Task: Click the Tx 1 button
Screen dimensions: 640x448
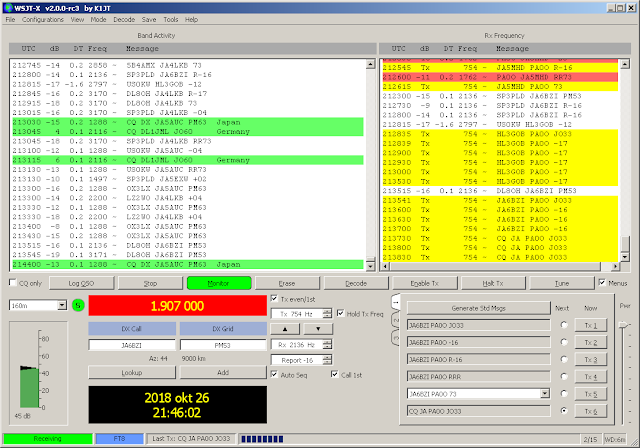Action: pos(591,325)
